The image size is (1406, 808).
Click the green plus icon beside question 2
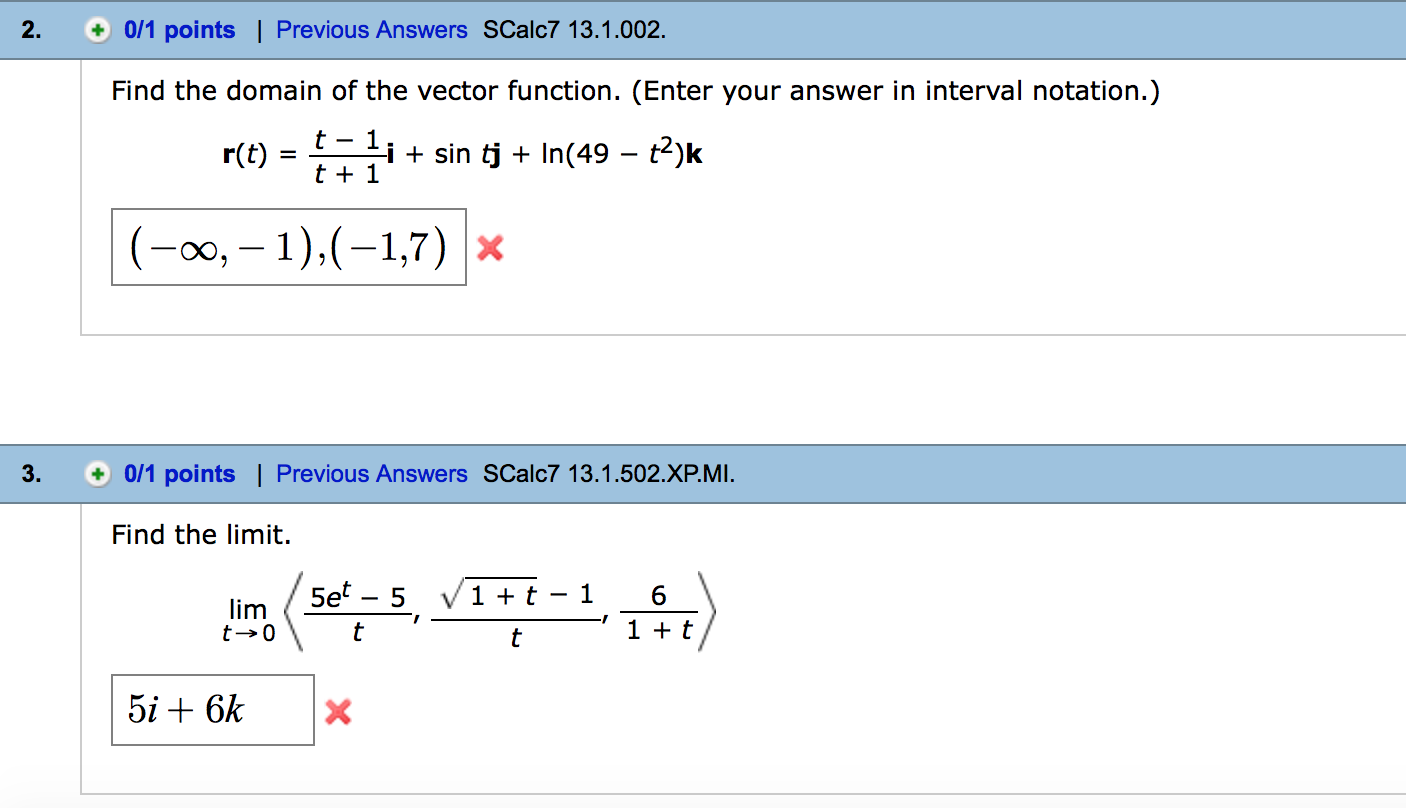pyautogui.click(x=97, y=30)
